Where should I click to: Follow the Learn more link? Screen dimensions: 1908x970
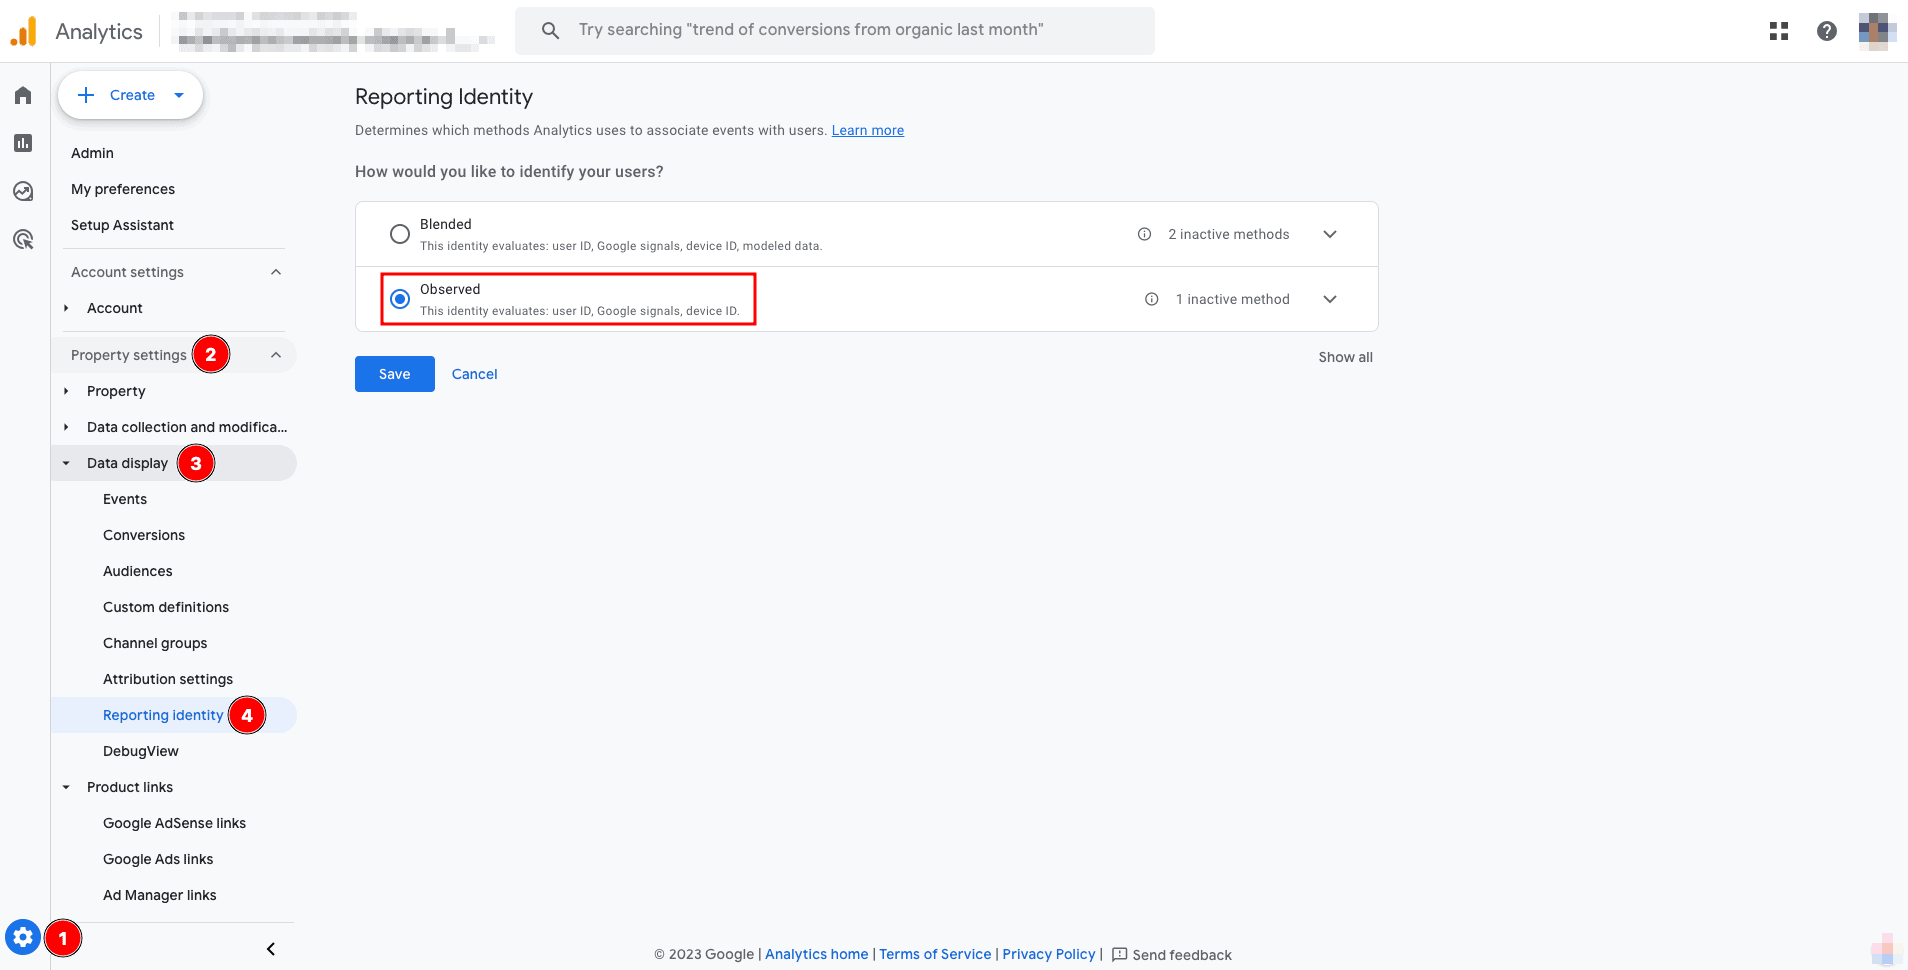tap(867, 130)
